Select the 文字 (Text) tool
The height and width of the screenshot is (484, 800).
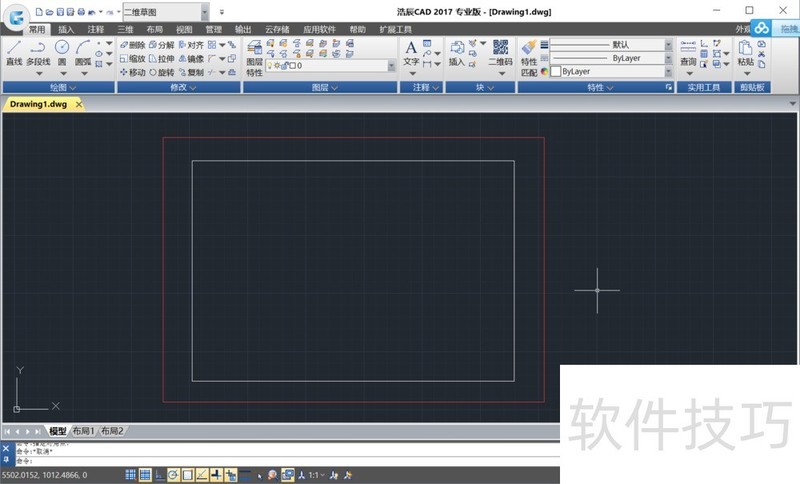tap(411, 54)
